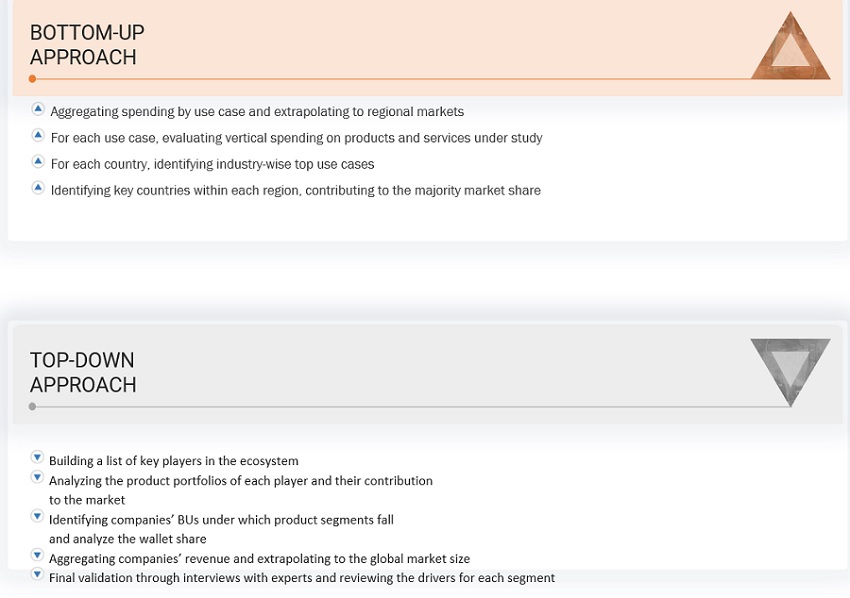Click the gray dot on the Top-Down line

pyautogui.click(x=33, y=407)
